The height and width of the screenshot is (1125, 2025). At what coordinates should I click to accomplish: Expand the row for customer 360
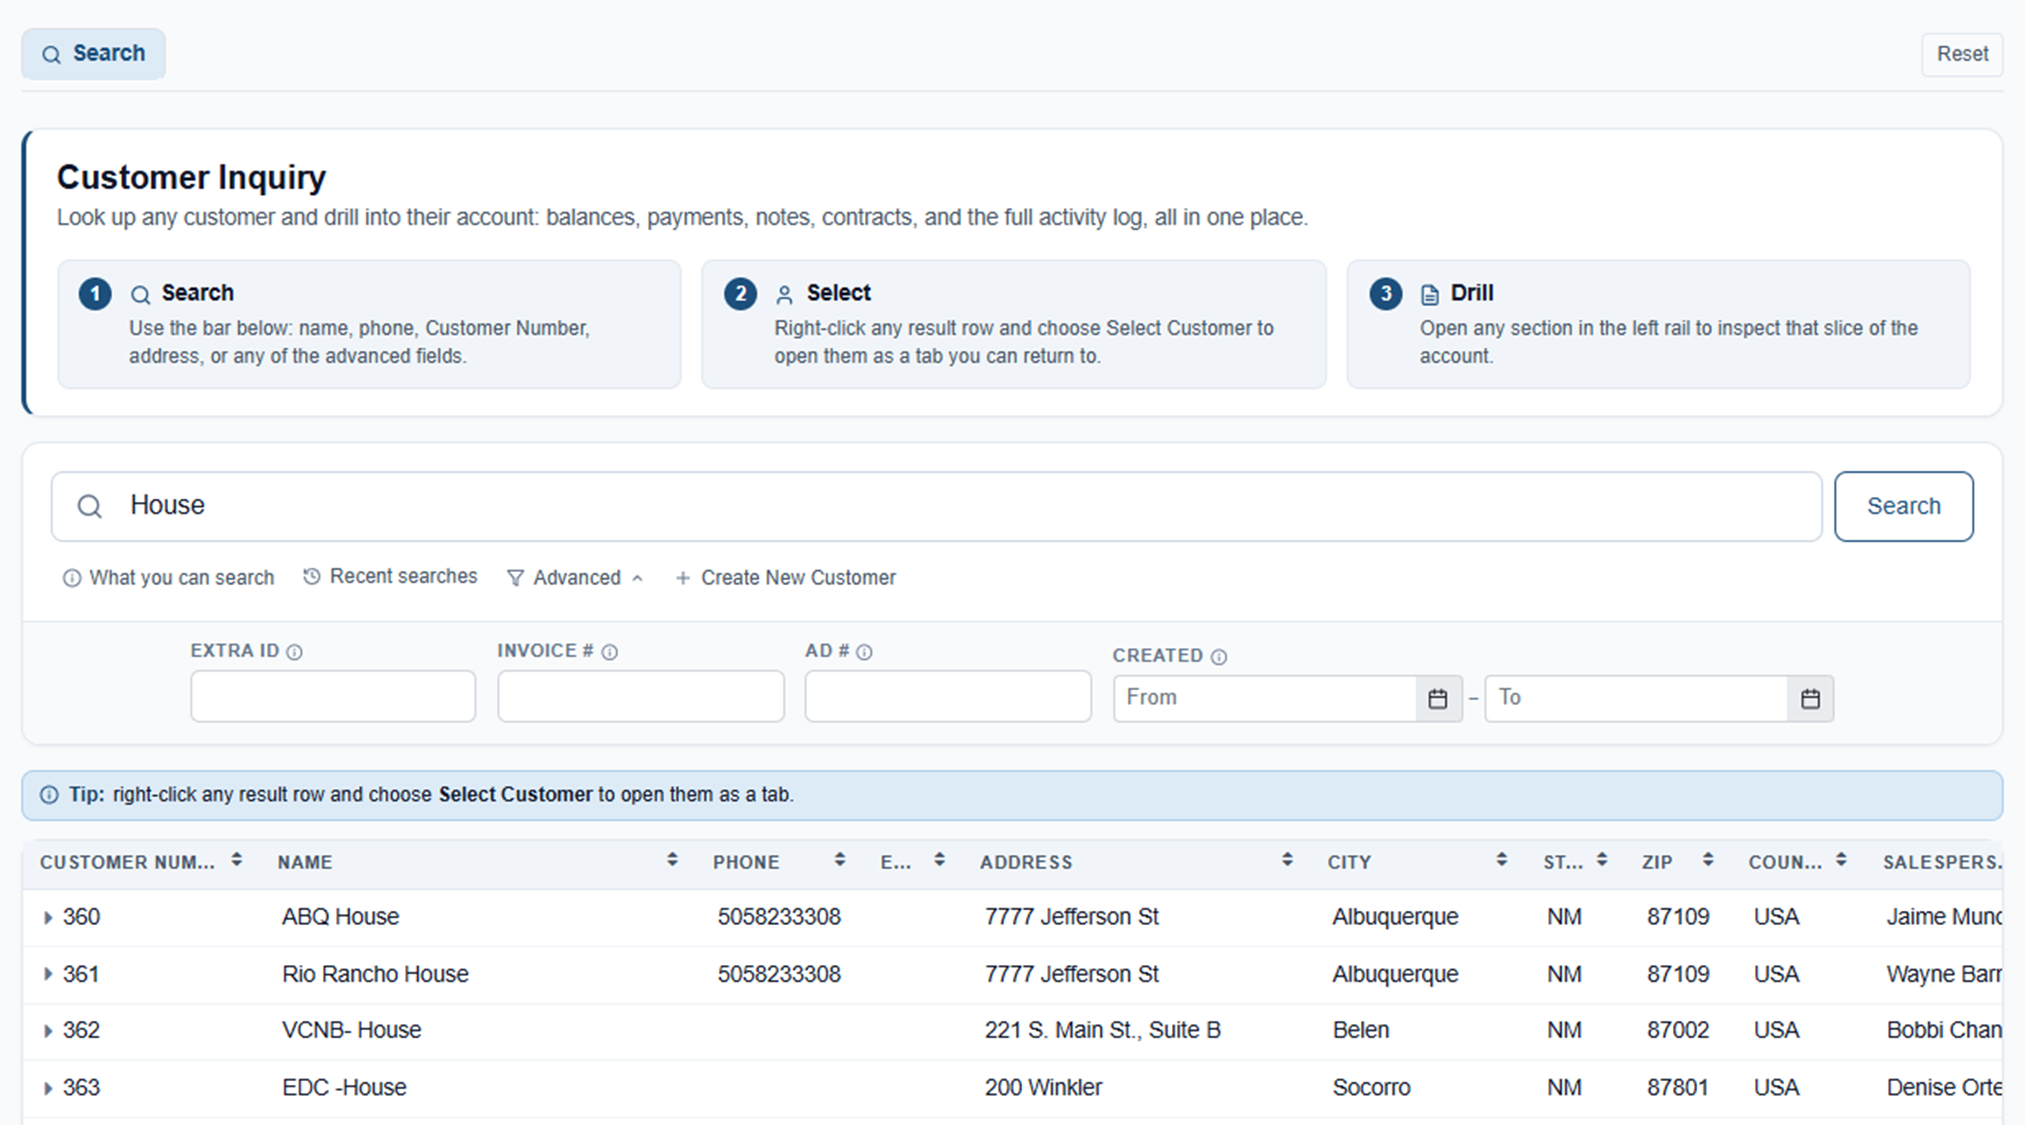(48, 917)
